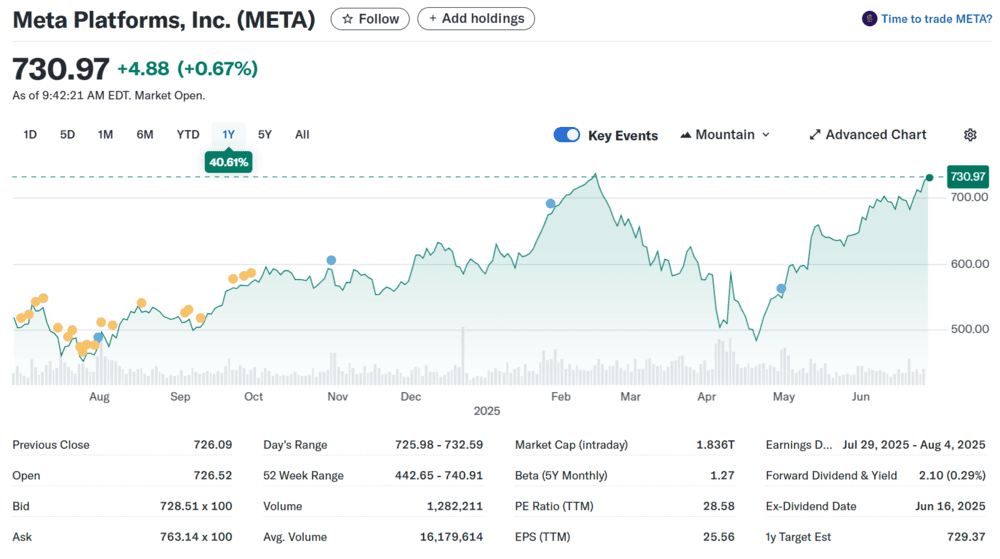This screenshot has width=1000, height=559.
Task: Click the 1y Target Est value 729.37
Action: [x=966, y=537]
